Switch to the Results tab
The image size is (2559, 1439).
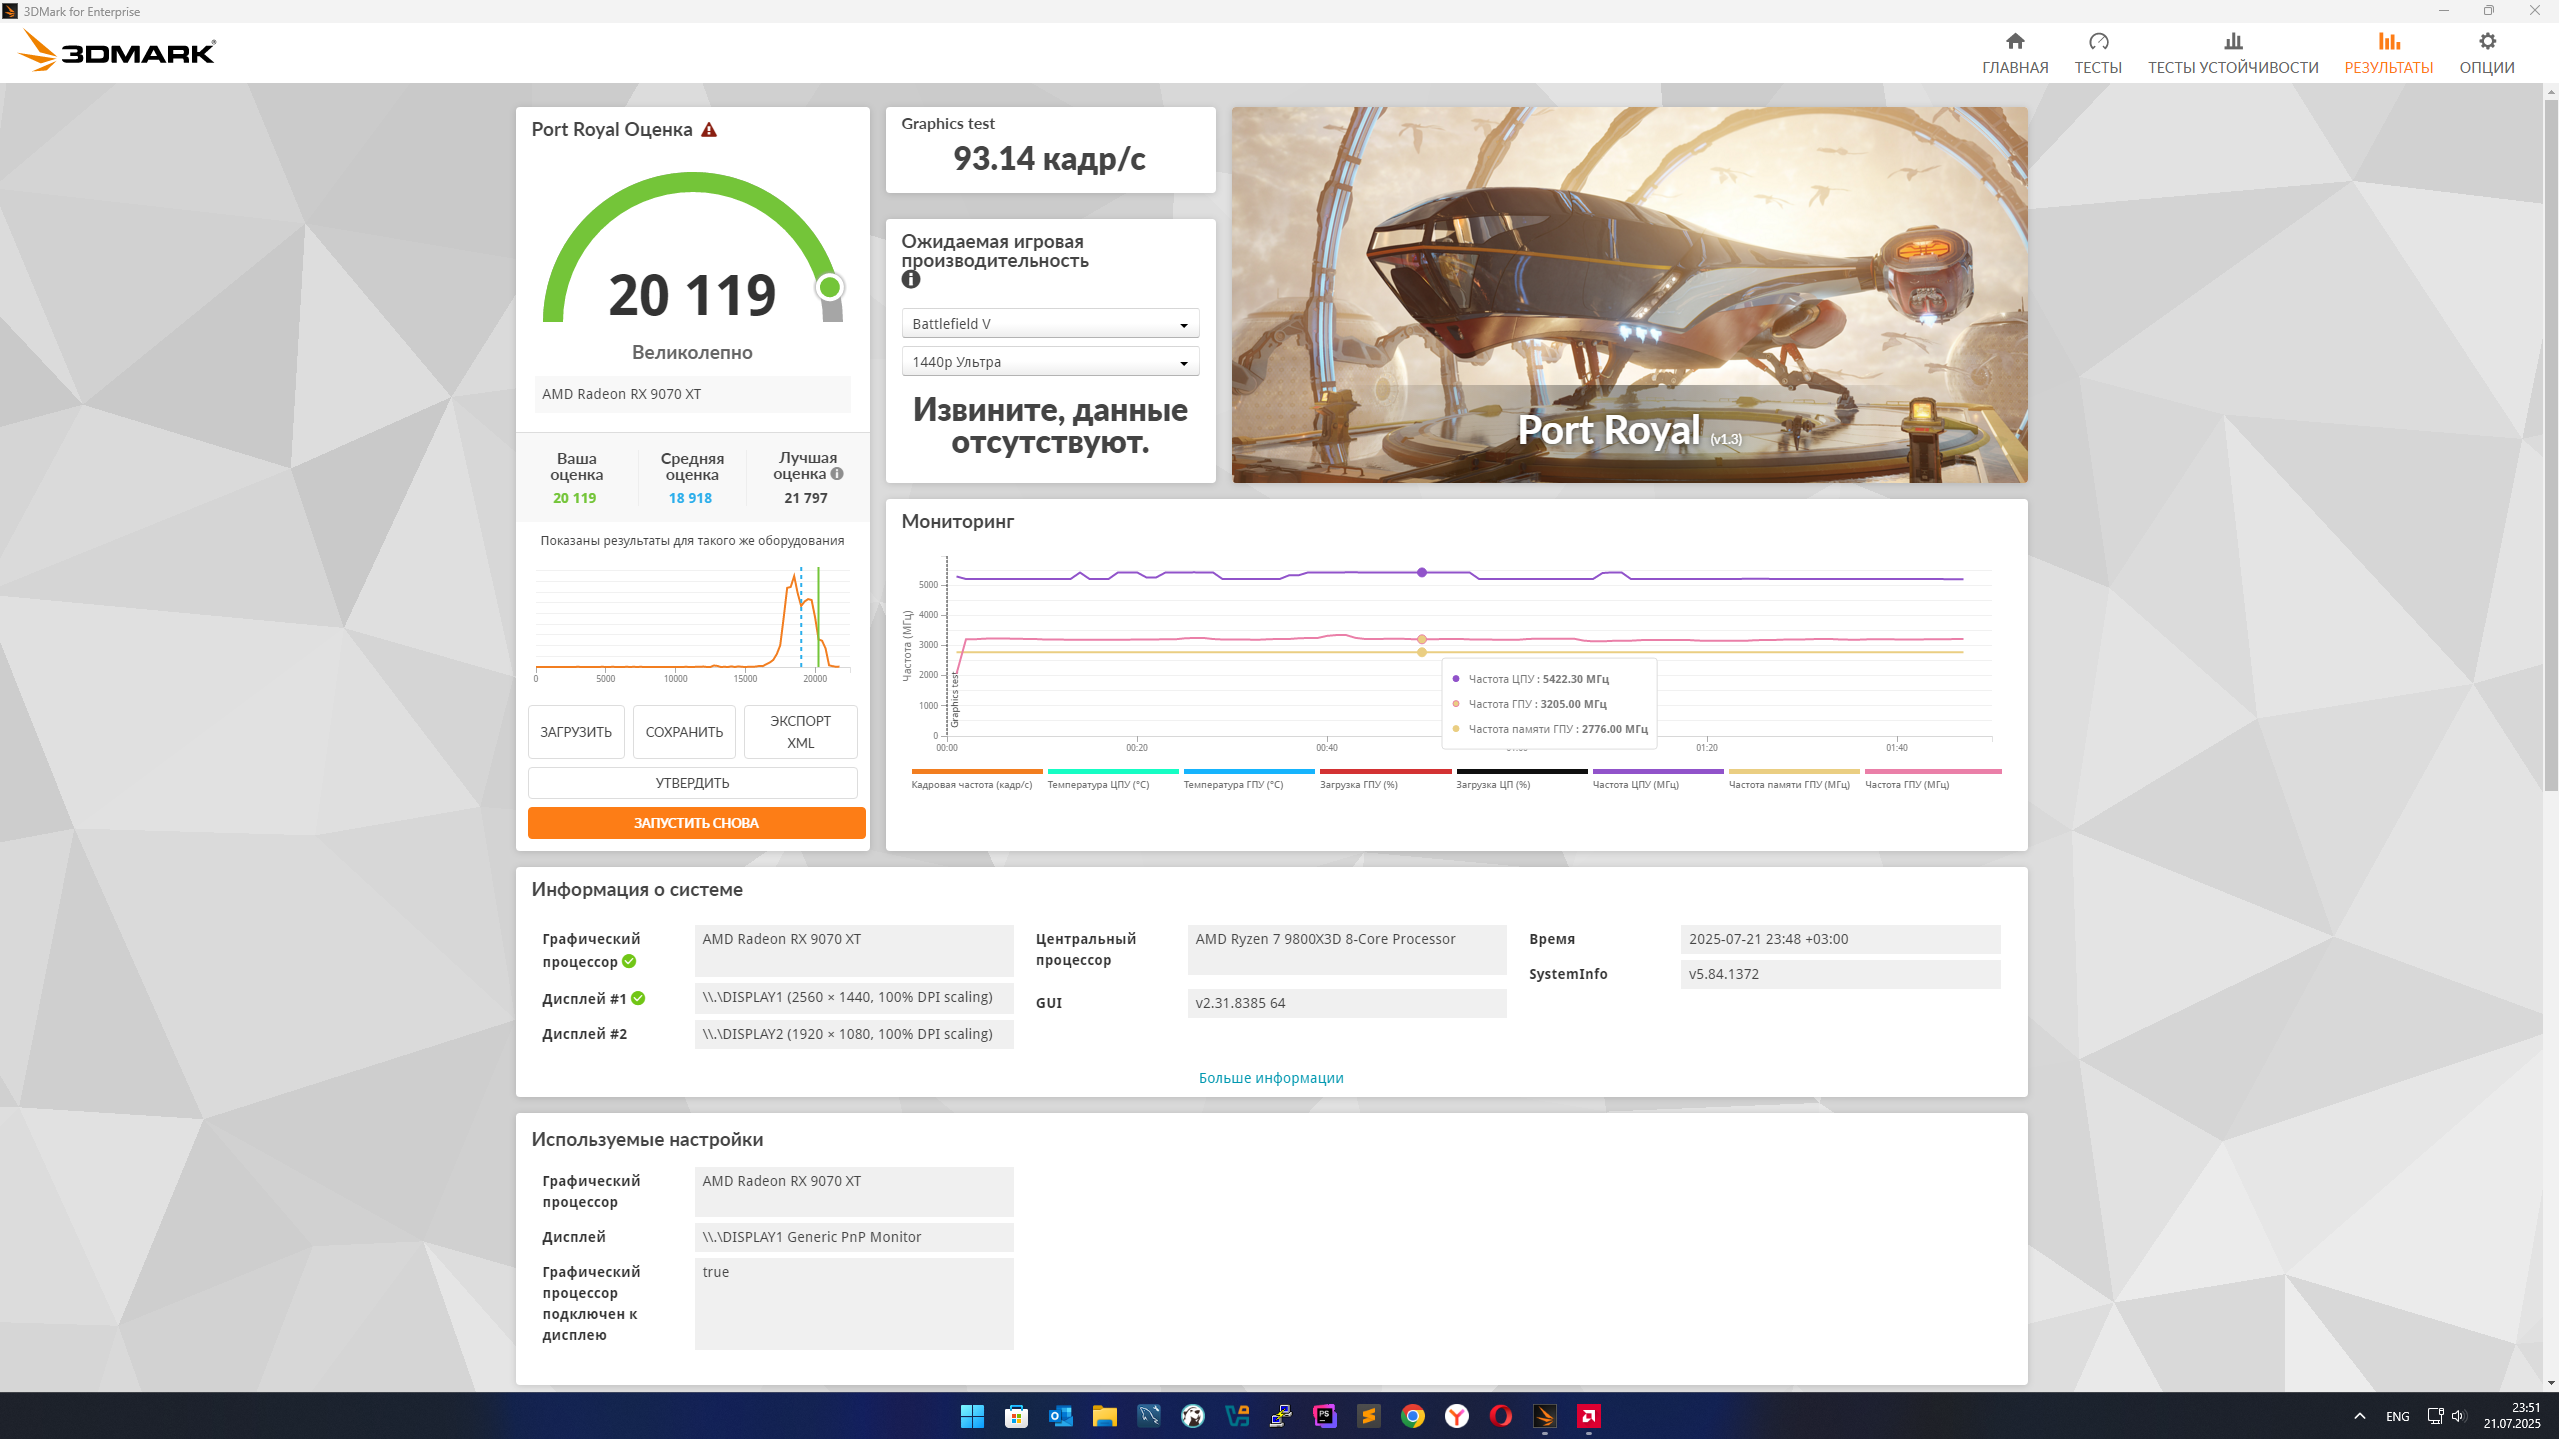coord(2388,53)
